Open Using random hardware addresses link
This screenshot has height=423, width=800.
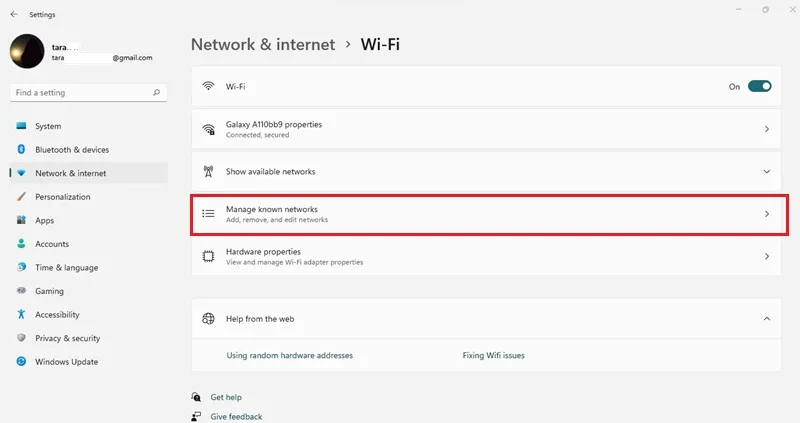(289, 355)
